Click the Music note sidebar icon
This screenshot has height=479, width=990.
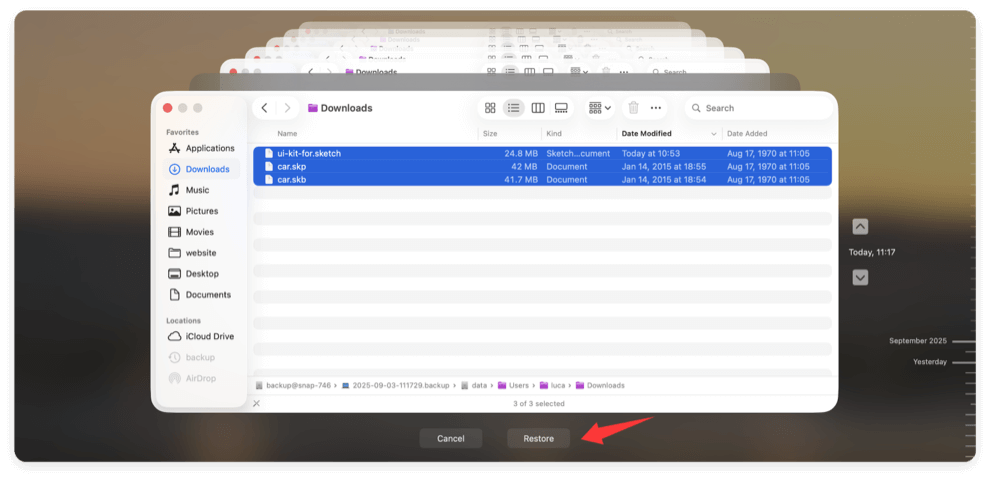(174, 190)
